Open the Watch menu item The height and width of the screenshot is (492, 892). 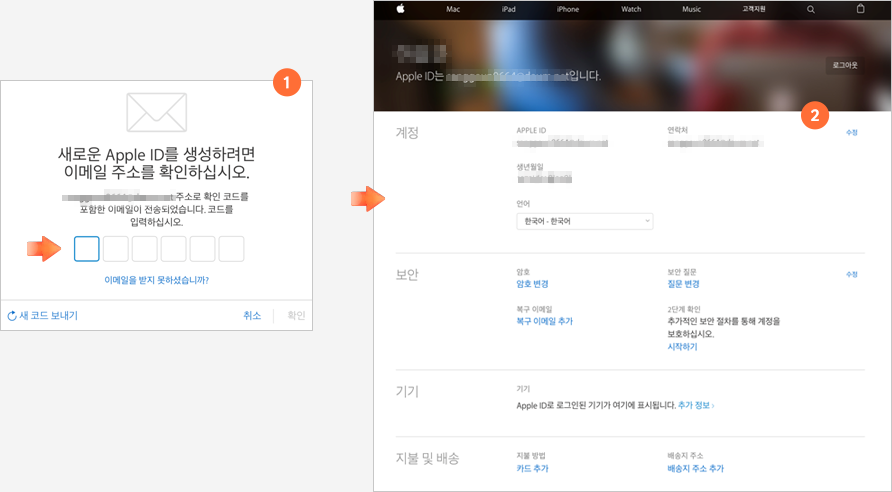[x=631, y=9]
